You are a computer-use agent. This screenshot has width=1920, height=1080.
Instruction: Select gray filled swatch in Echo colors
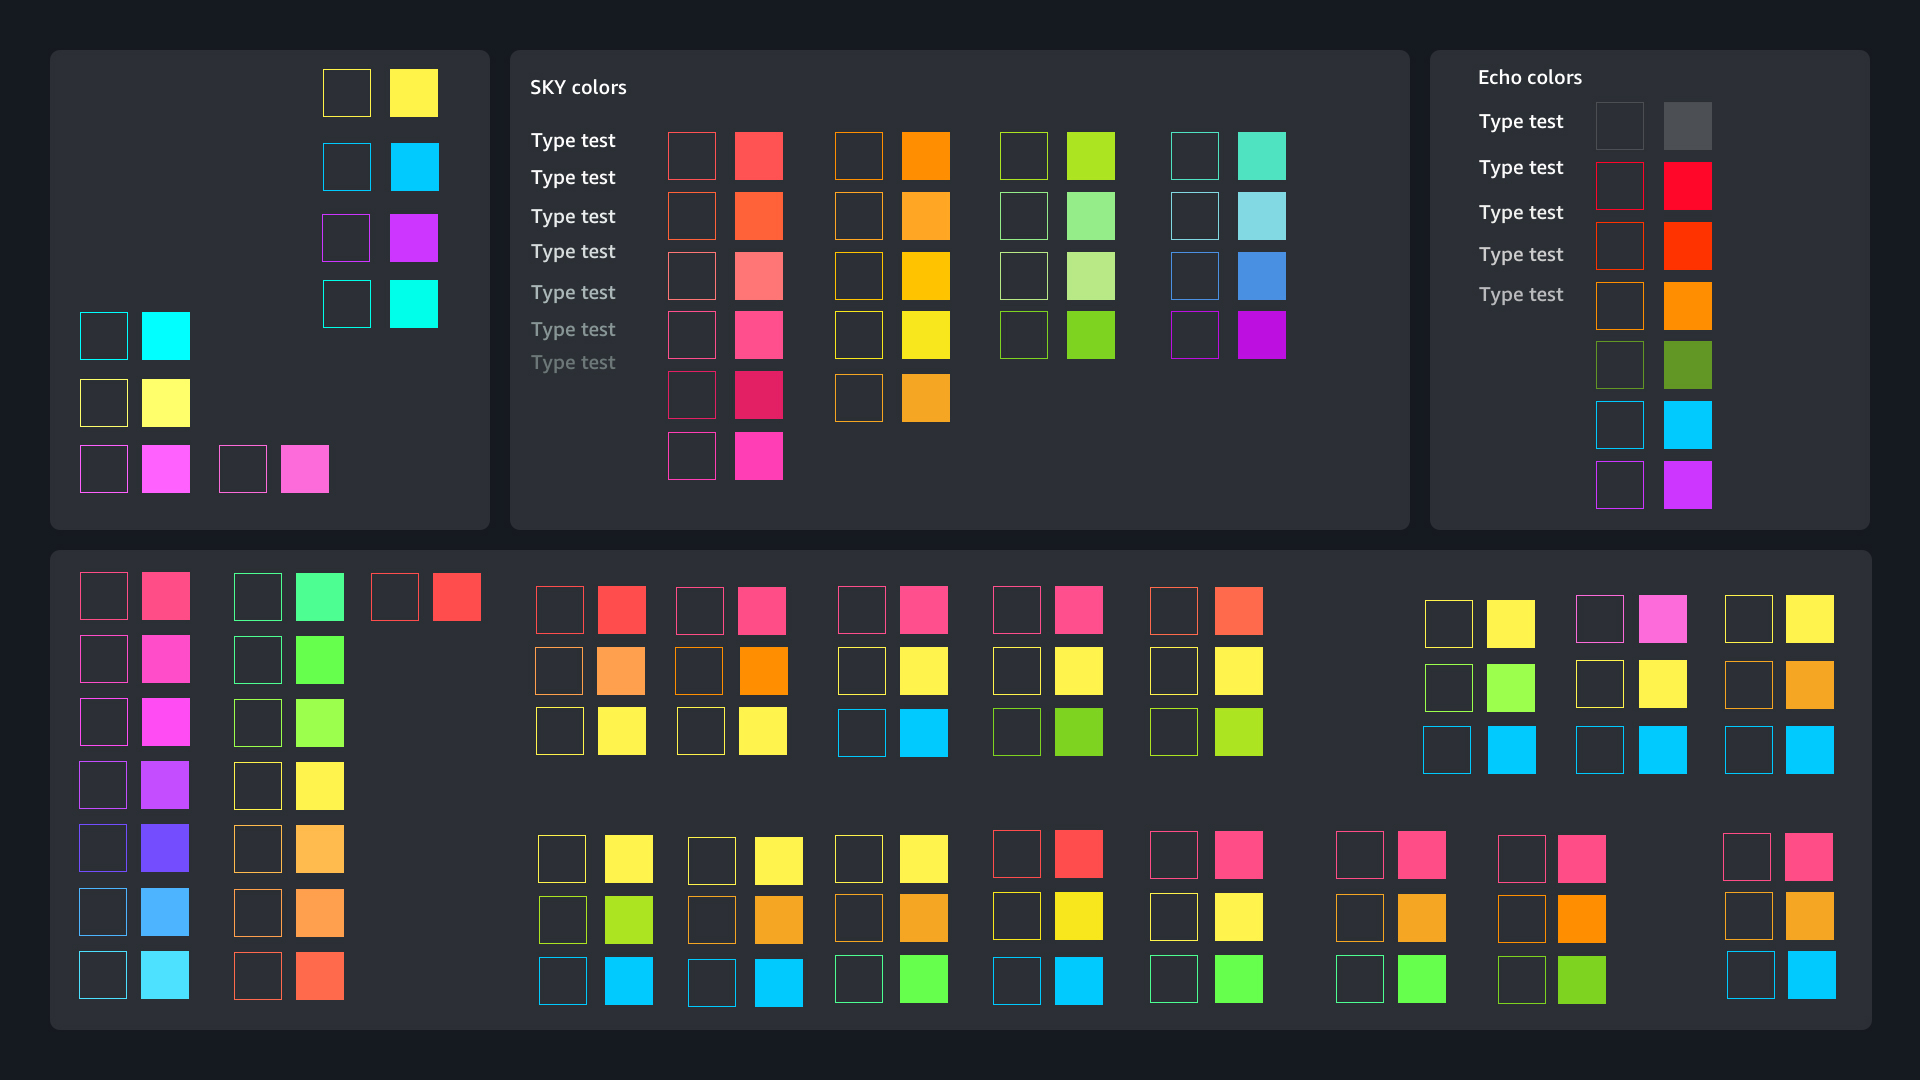pos(1687,126)
